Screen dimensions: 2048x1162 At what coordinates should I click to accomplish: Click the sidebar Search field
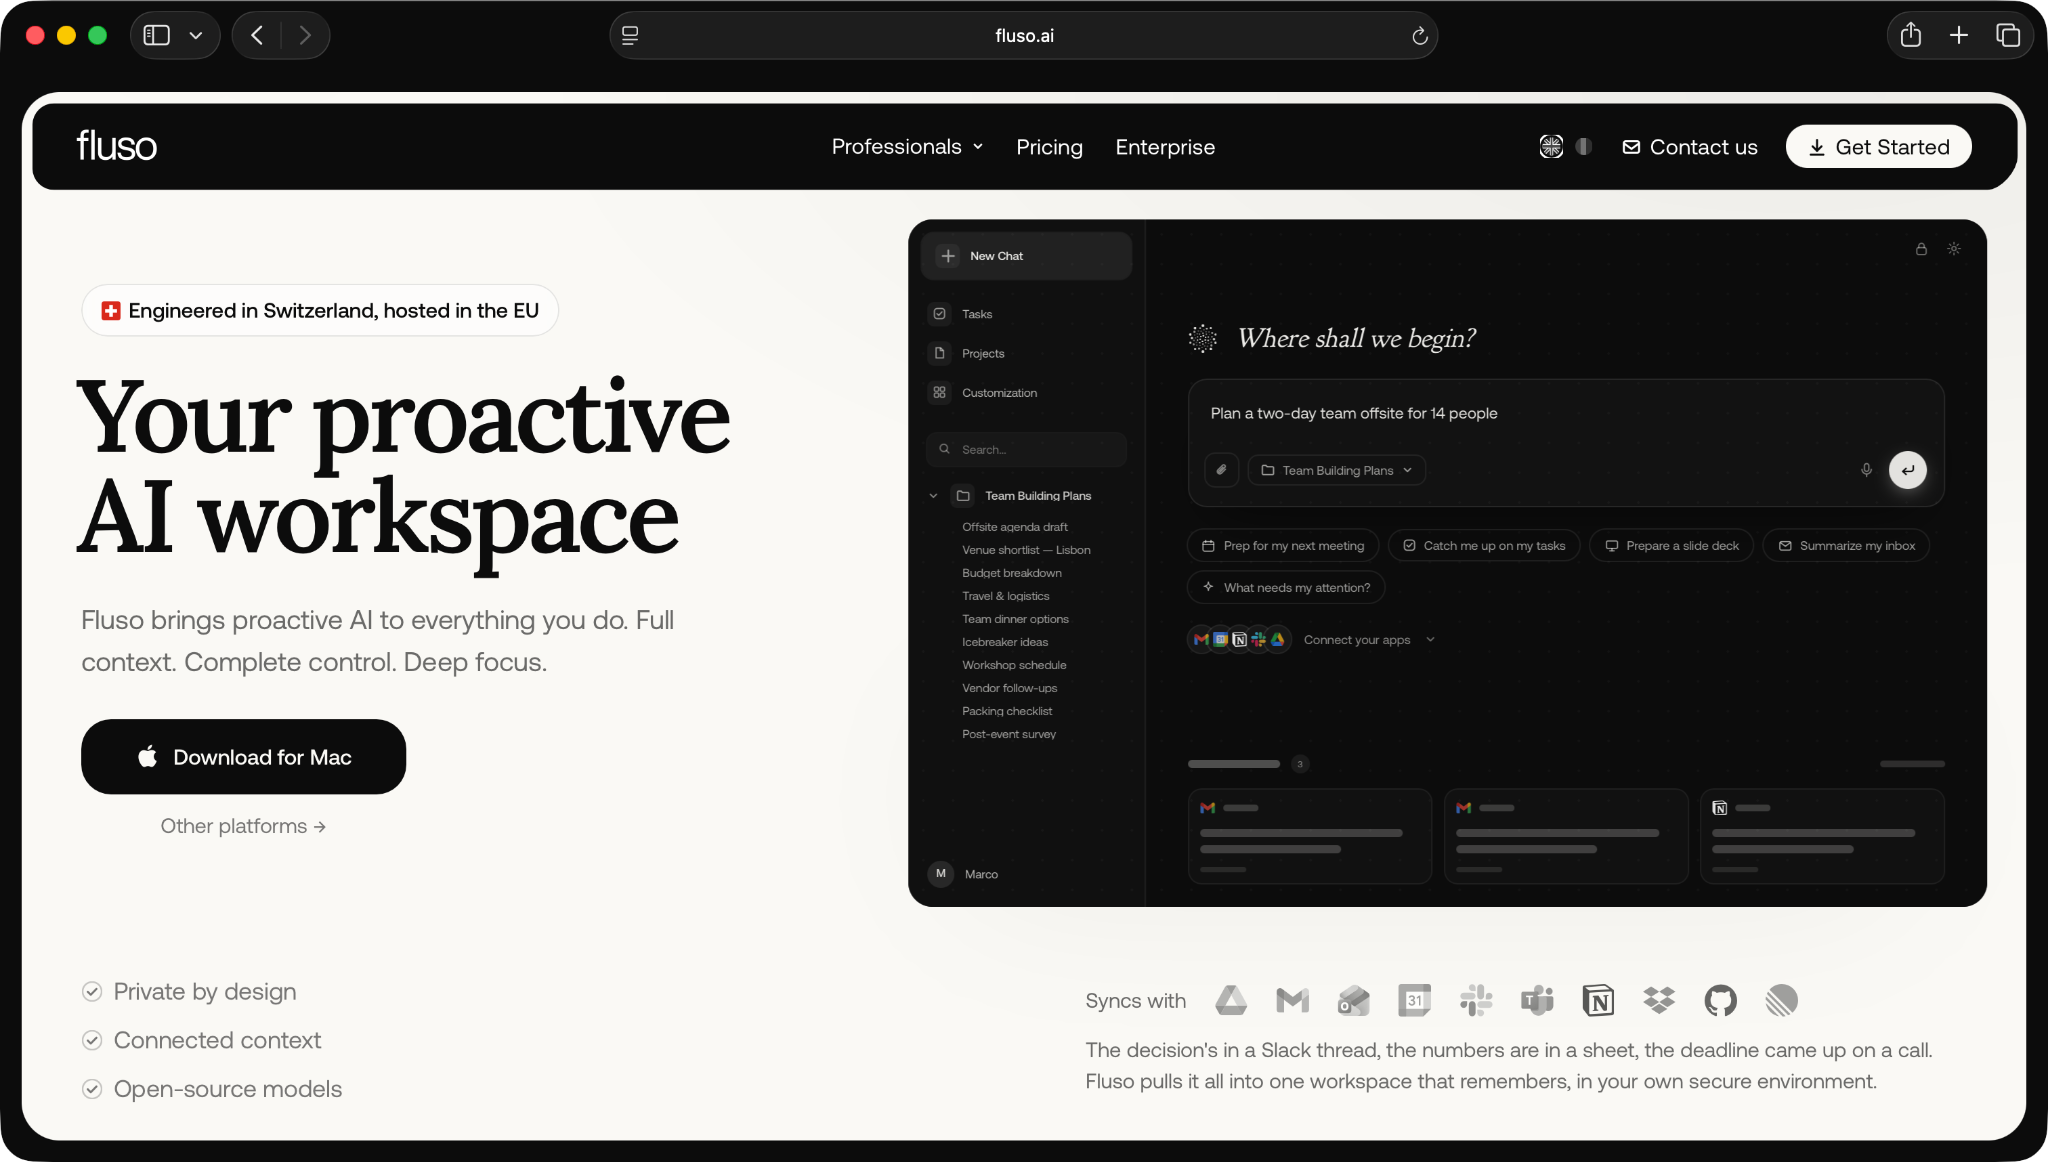point(1026,450)
